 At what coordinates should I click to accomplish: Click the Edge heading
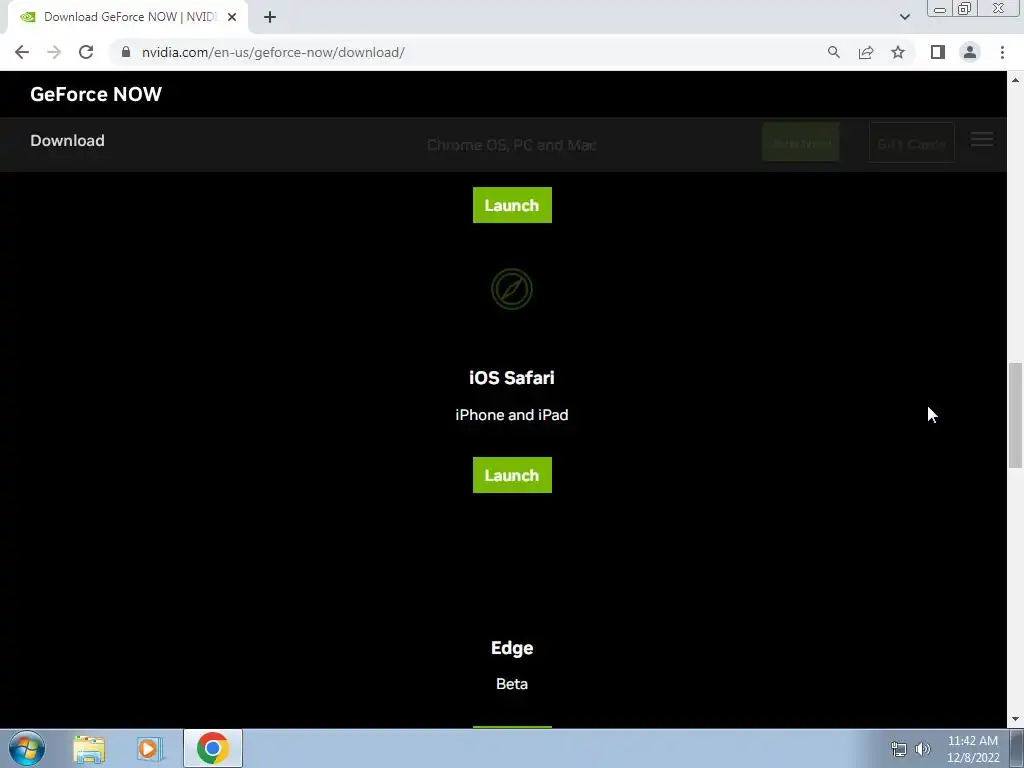[x=512, y=648]
